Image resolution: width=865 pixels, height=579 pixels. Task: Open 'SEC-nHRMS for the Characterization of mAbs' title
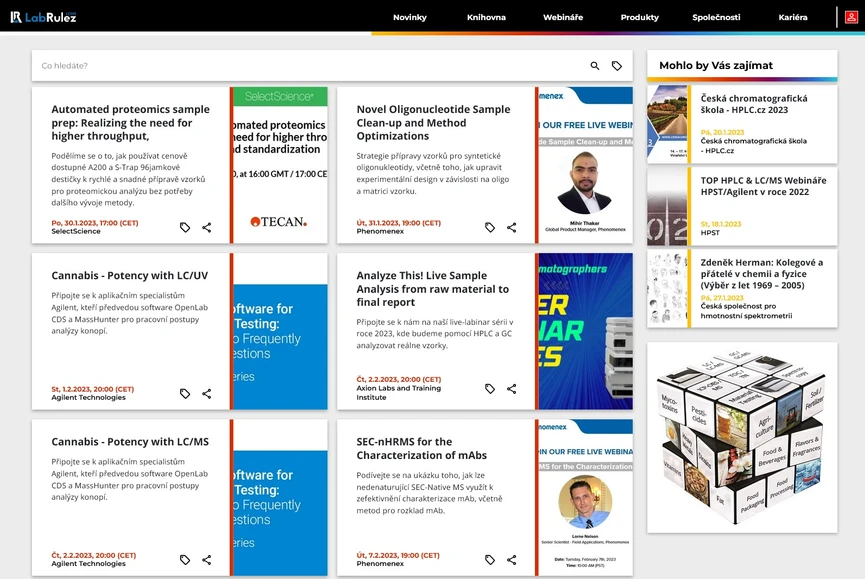421,448
